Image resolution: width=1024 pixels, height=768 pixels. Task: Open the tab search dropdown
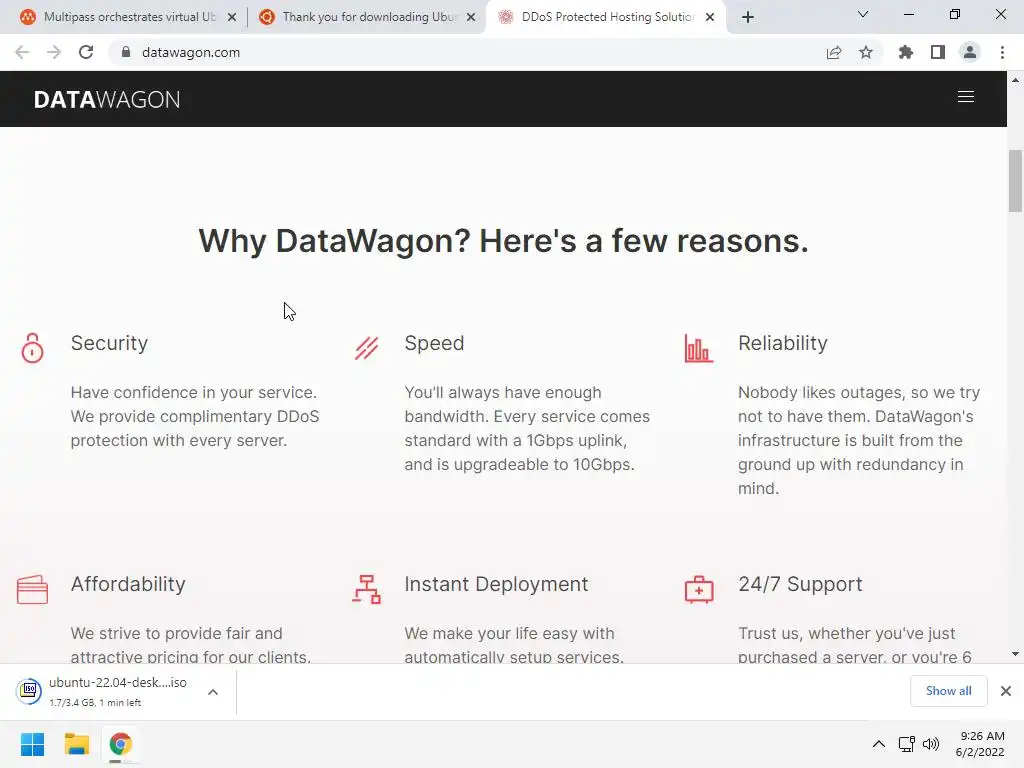[863, 14]
